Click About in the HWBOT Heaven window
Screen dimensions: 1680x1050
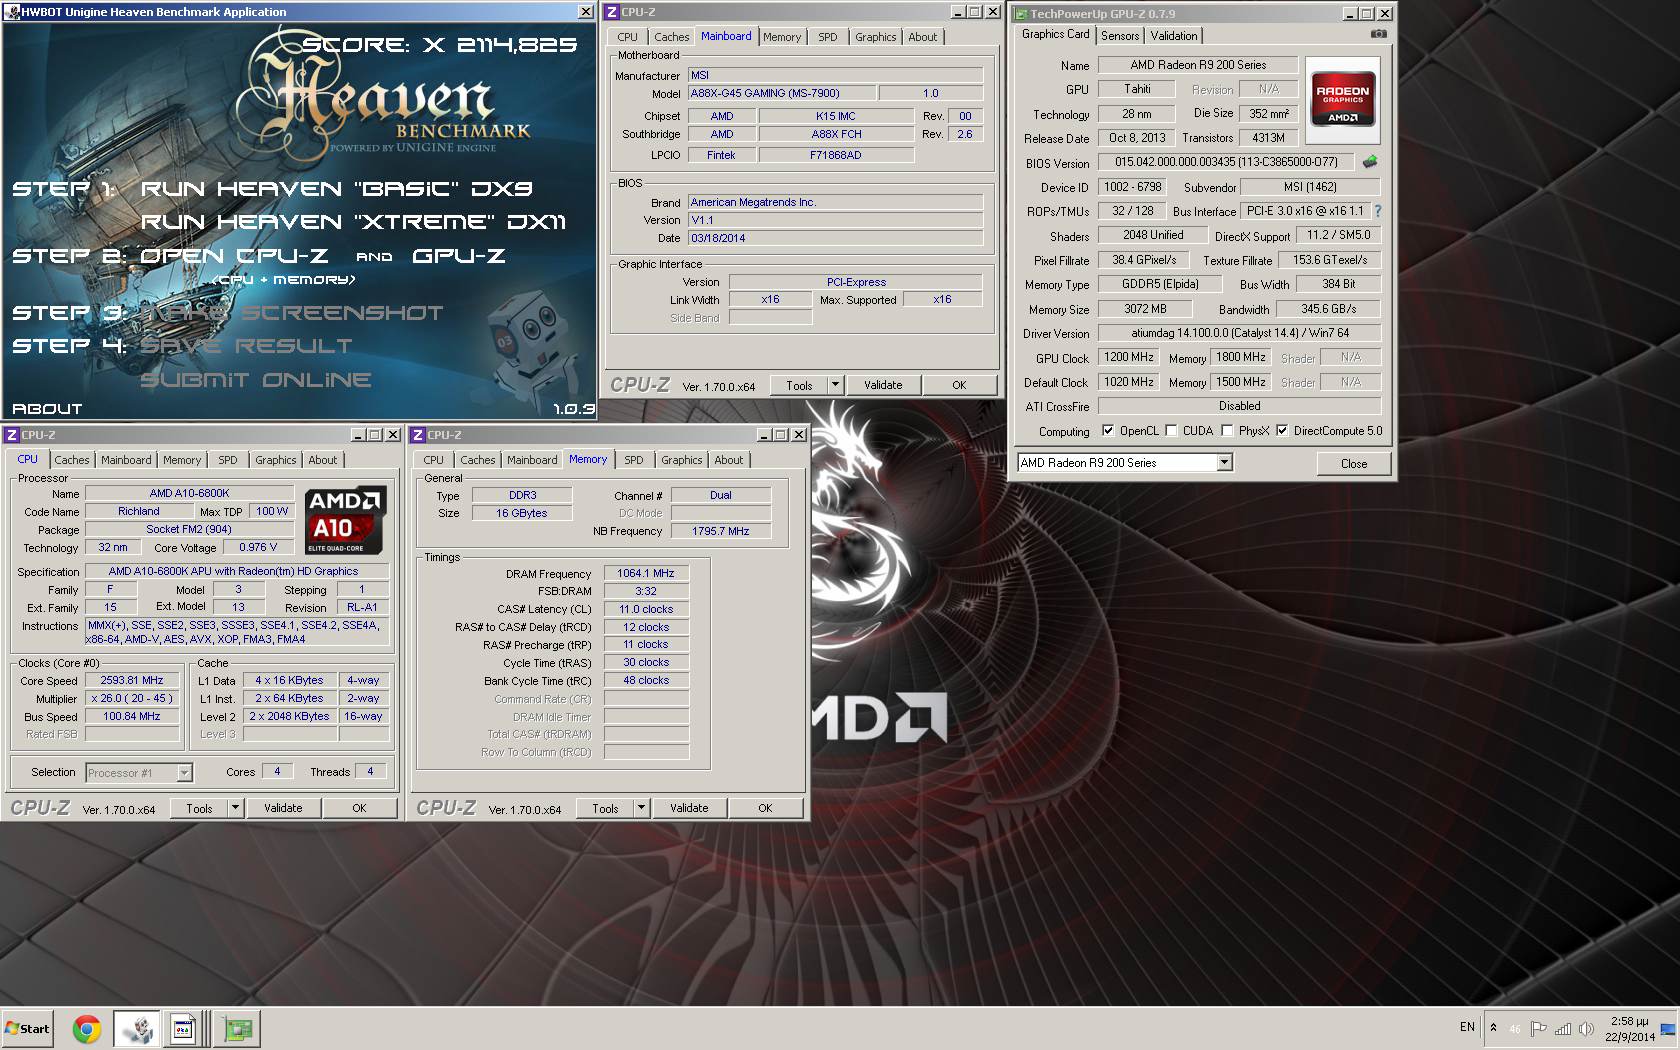tap(46, 408)
